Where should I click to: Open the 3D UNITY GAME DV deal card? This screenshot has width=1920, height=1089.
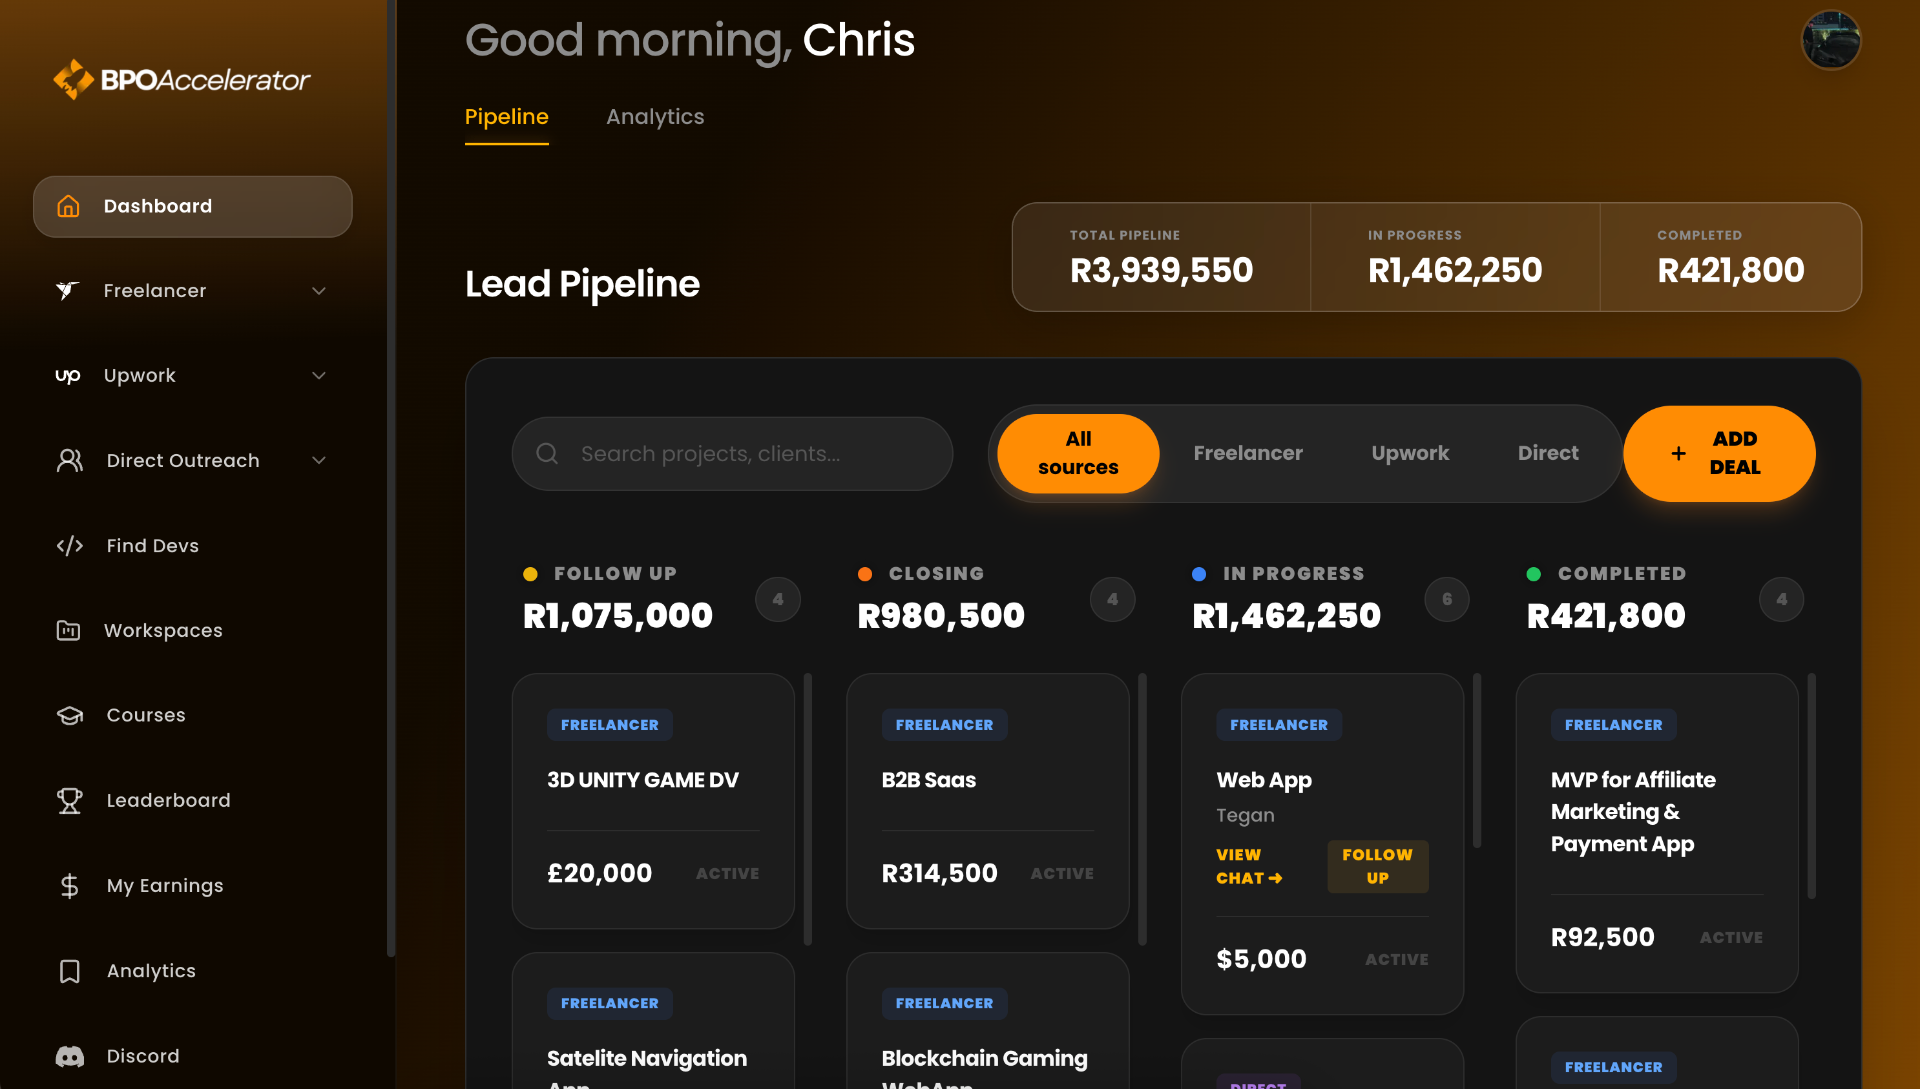[653, 801]
